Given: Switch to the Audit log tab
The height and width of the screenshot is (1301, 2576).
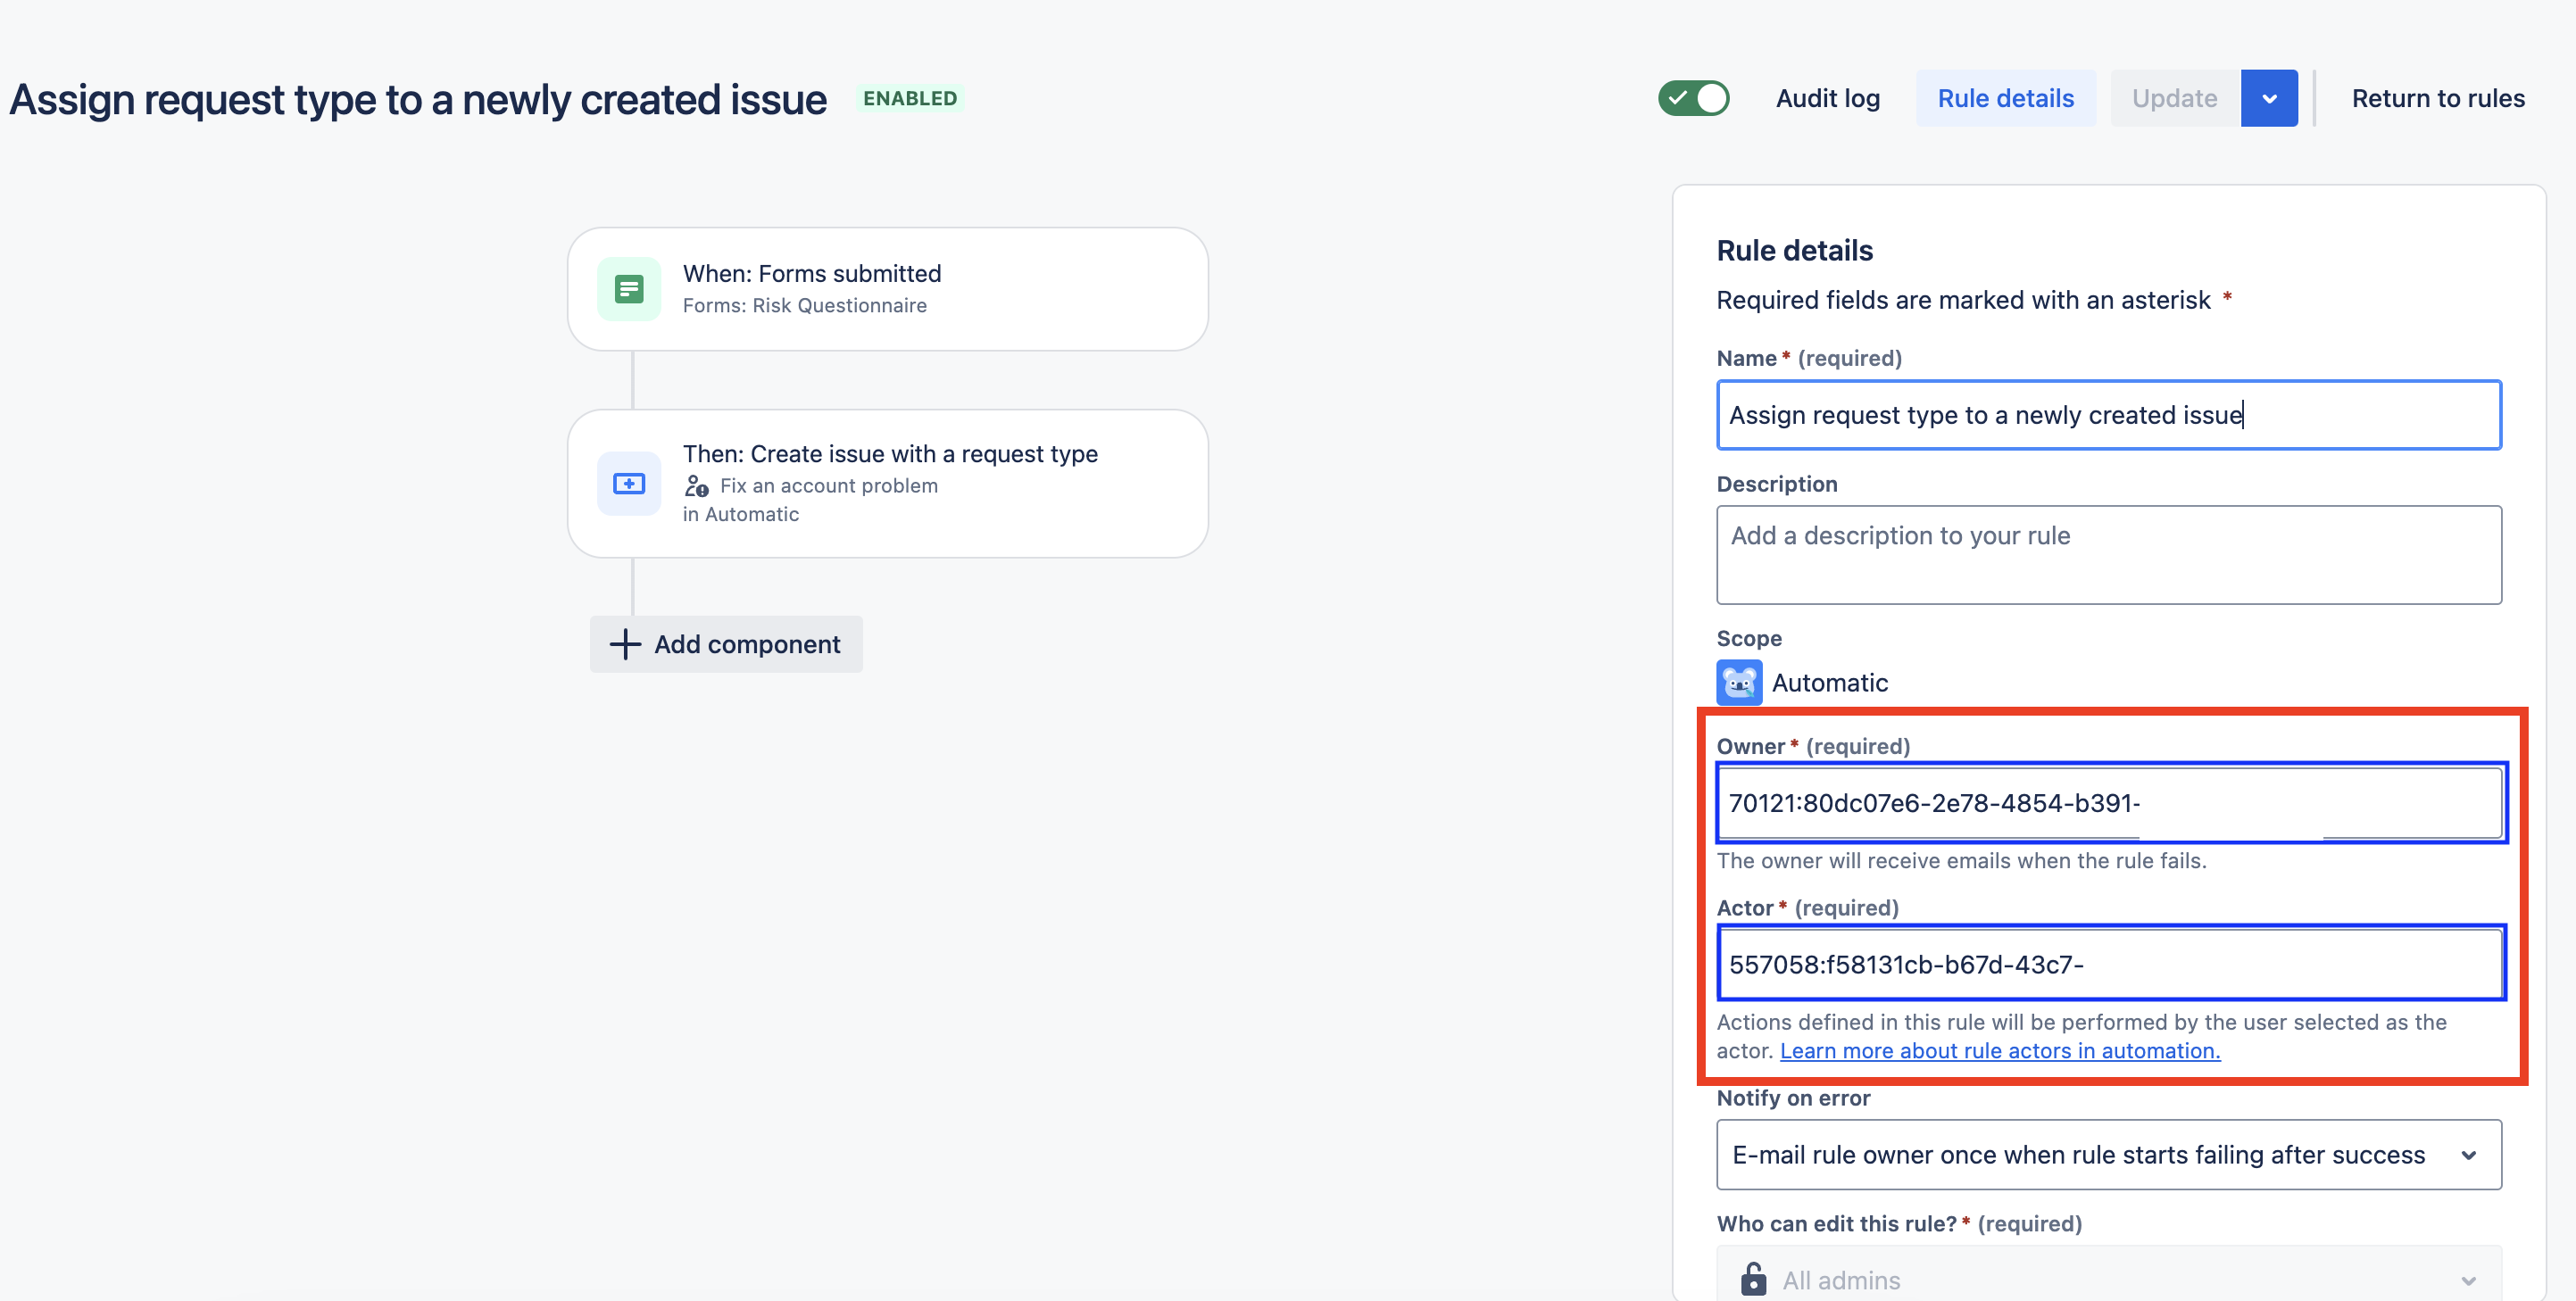Looking at the screenshot, I should coord(1827,98).
